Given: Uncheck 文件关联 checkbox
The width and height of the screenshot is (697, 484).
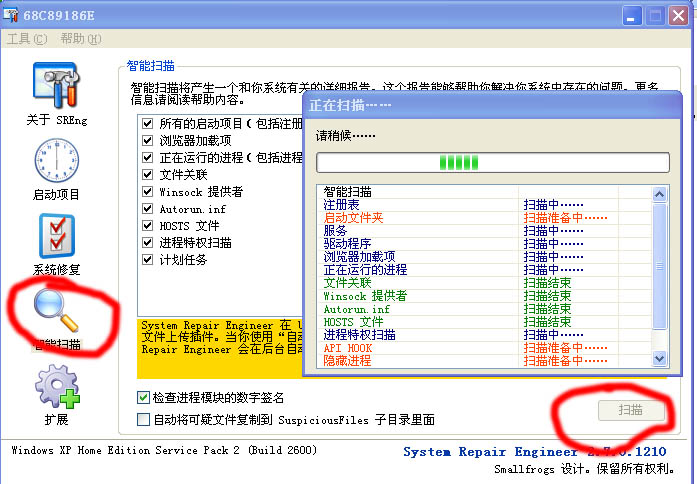Looking at the screenshot, I should pyautogui.click(x=147, y=174).
